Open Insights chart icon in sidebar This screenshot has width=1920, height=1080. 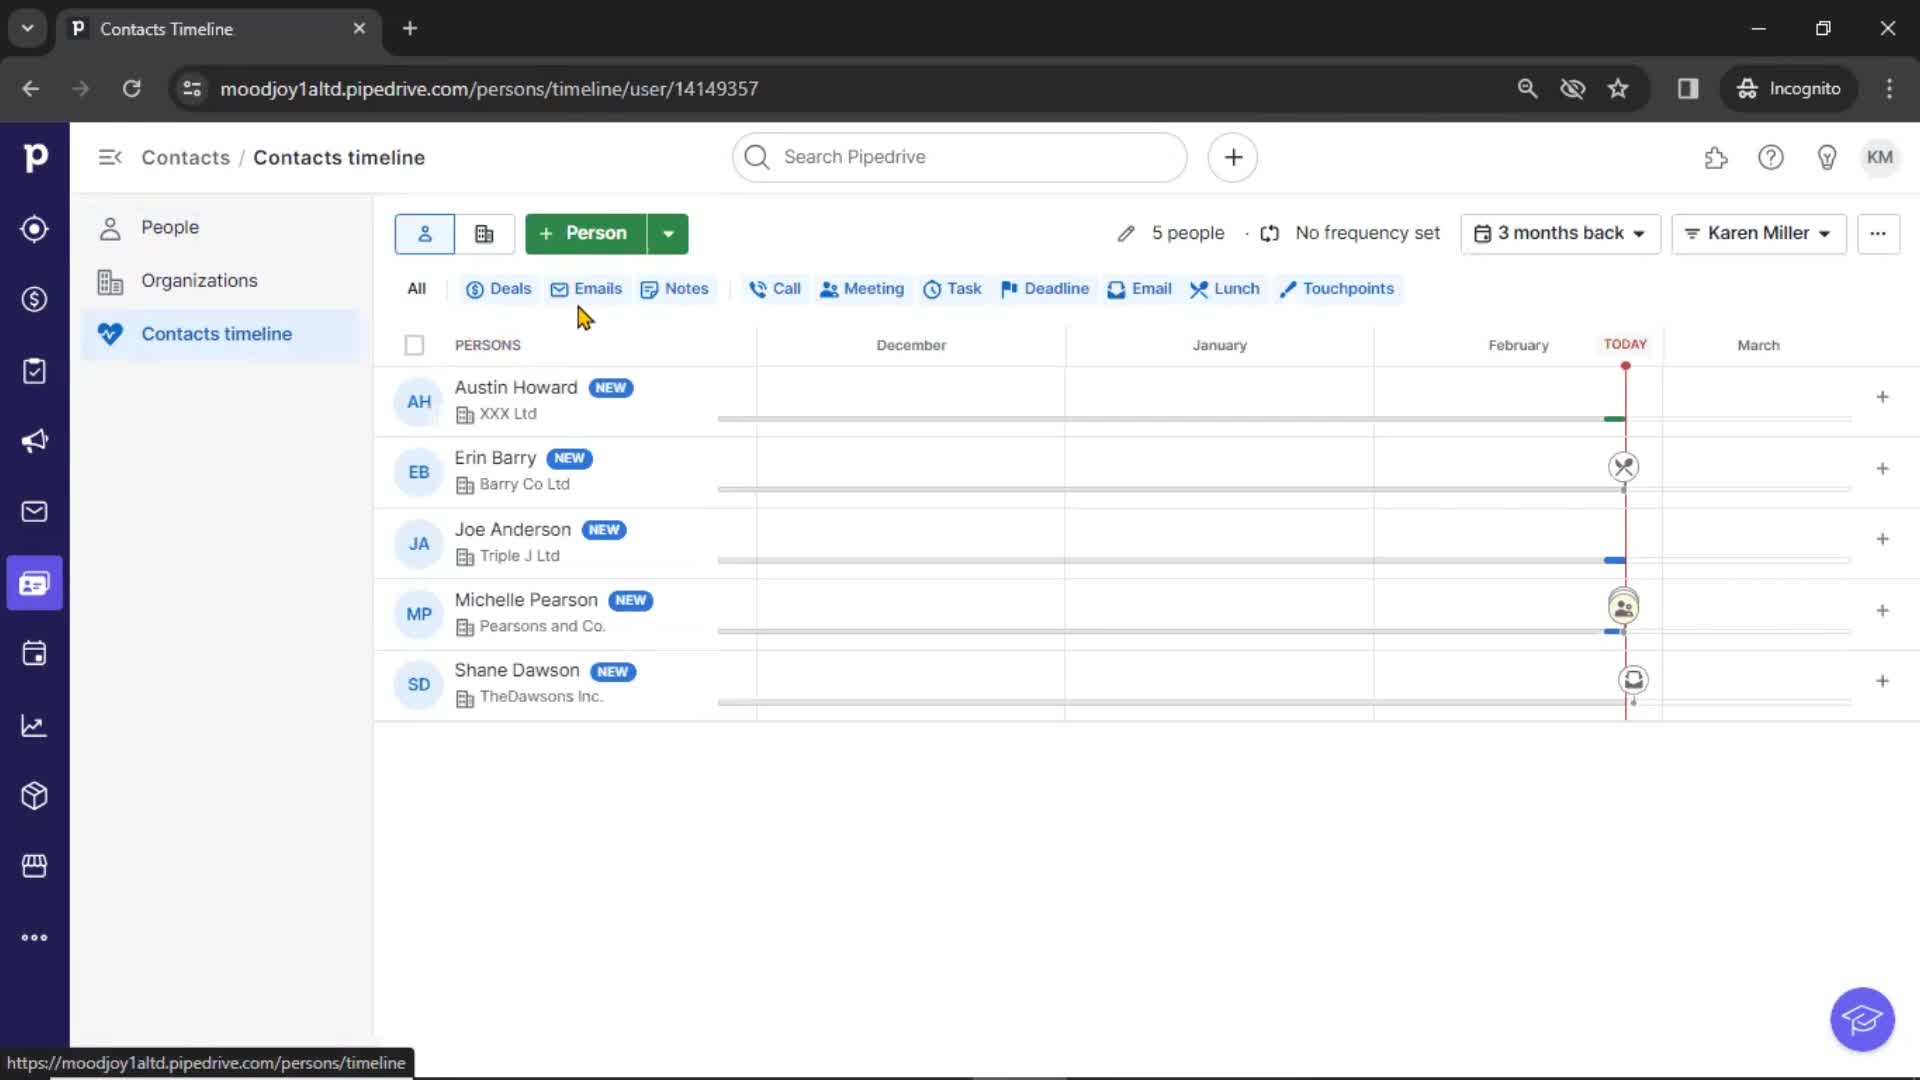coord(34,726)
